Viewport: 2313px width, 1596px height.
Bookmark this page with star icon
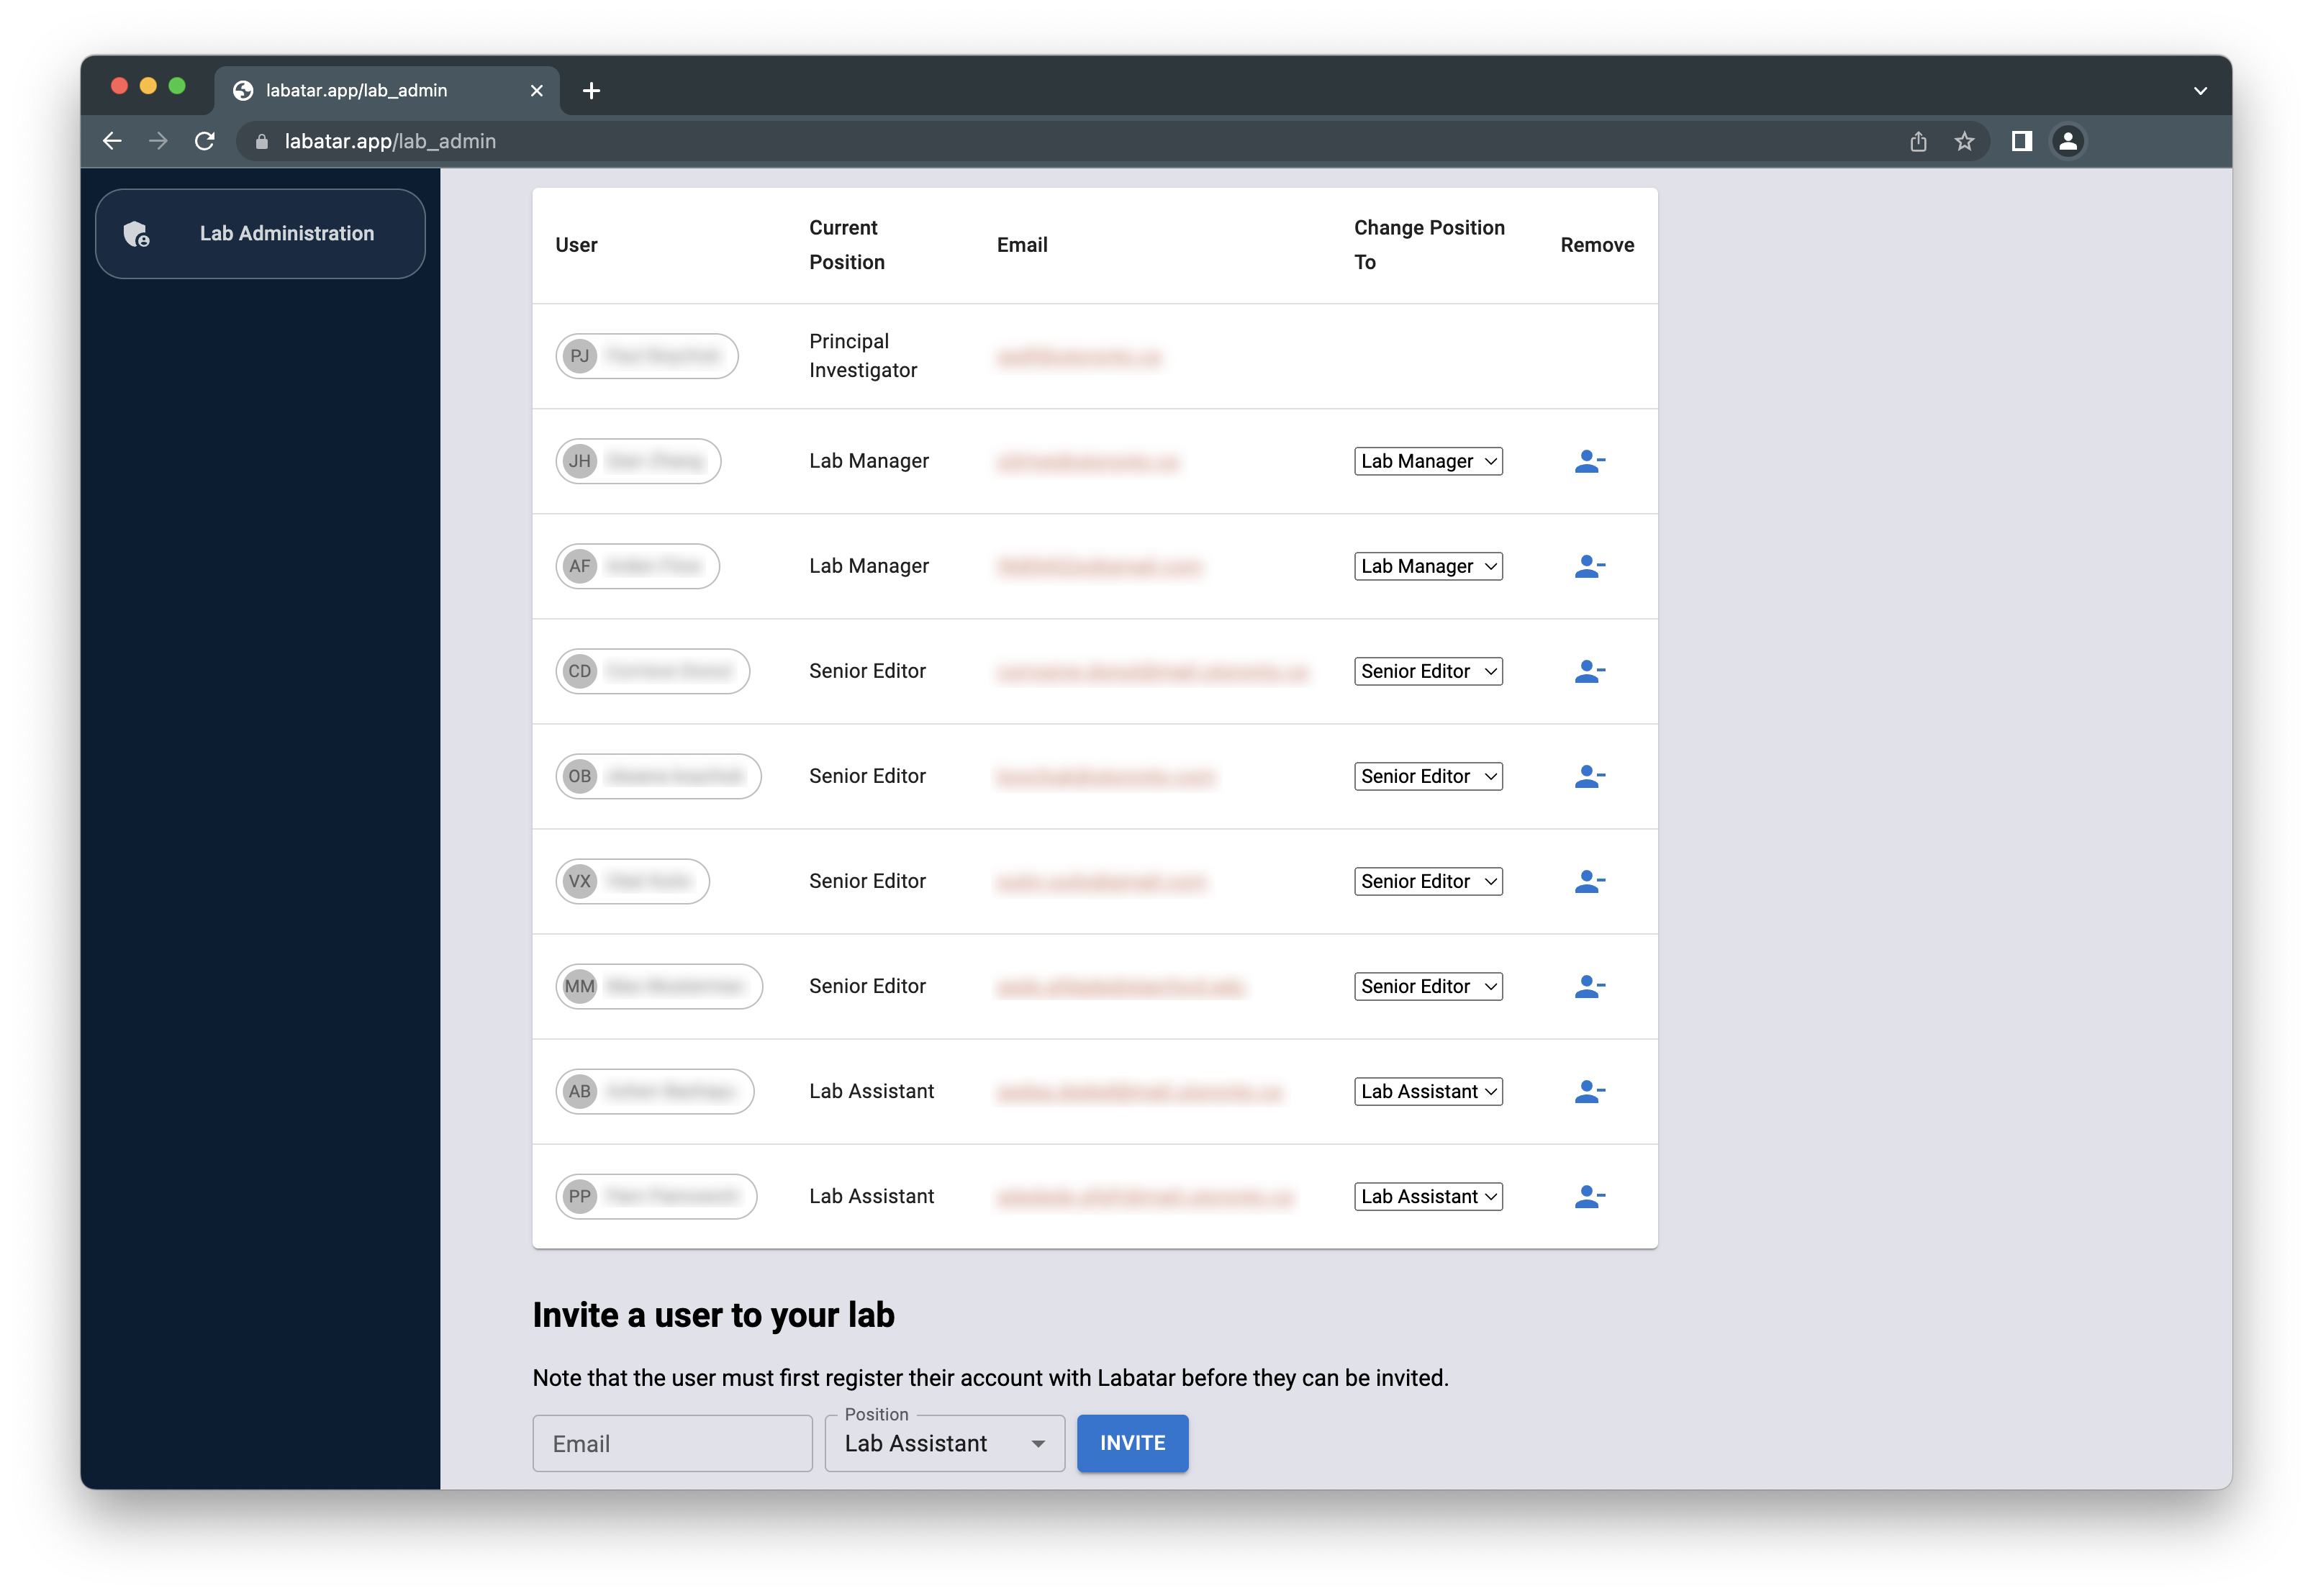pyautogui.click(x=1964, y=141)
